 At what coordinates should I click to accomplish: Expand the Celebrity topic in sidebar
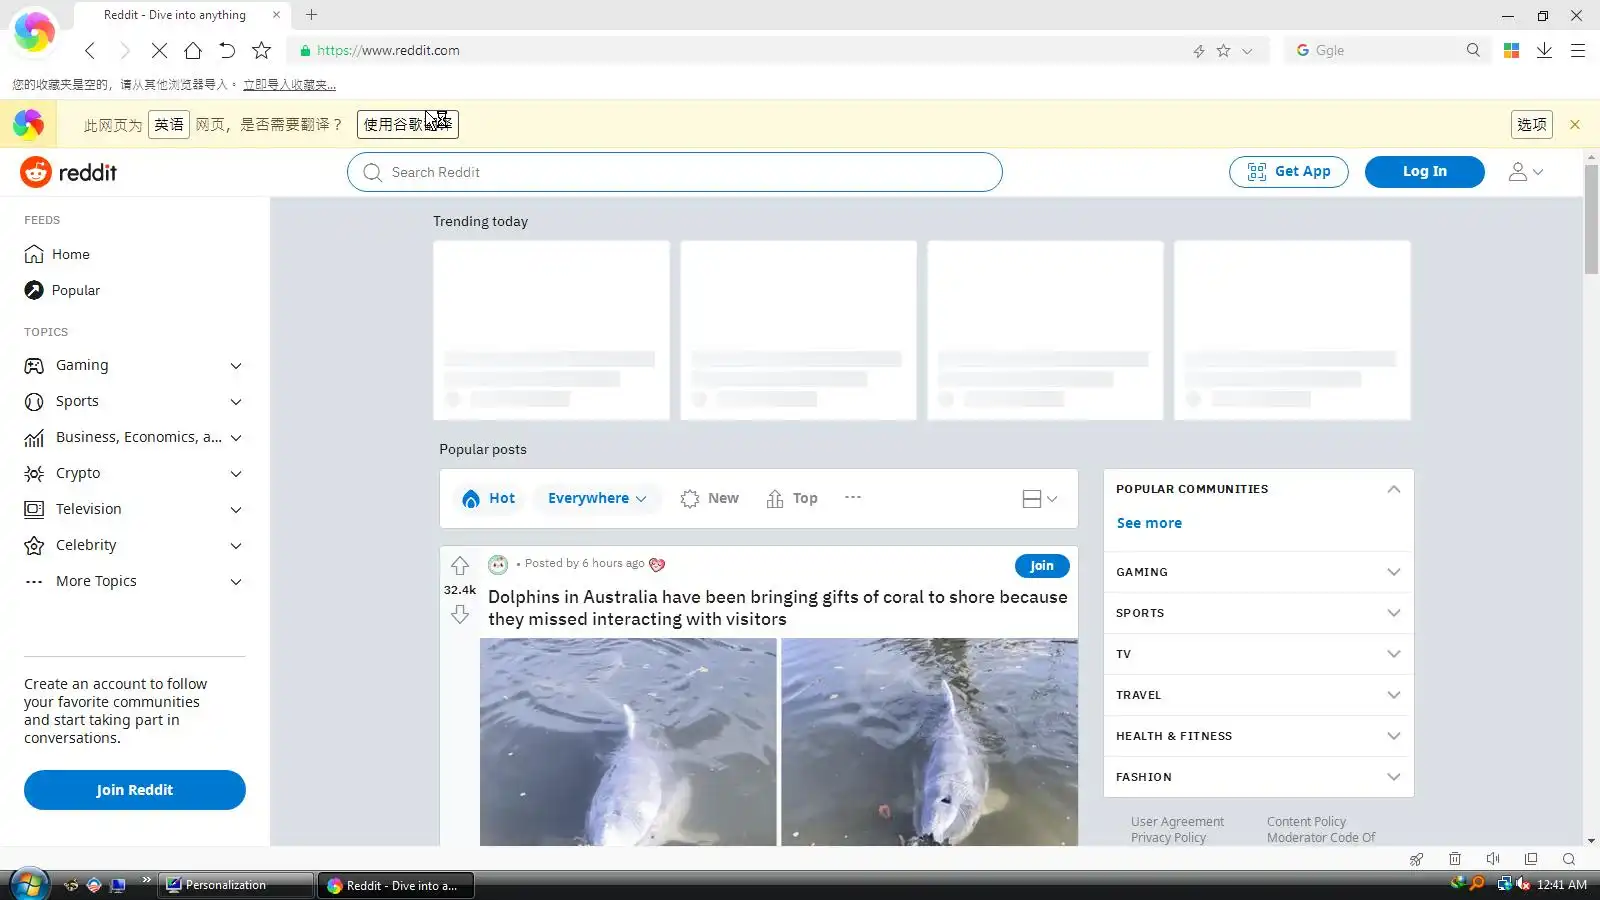point(236,546)
